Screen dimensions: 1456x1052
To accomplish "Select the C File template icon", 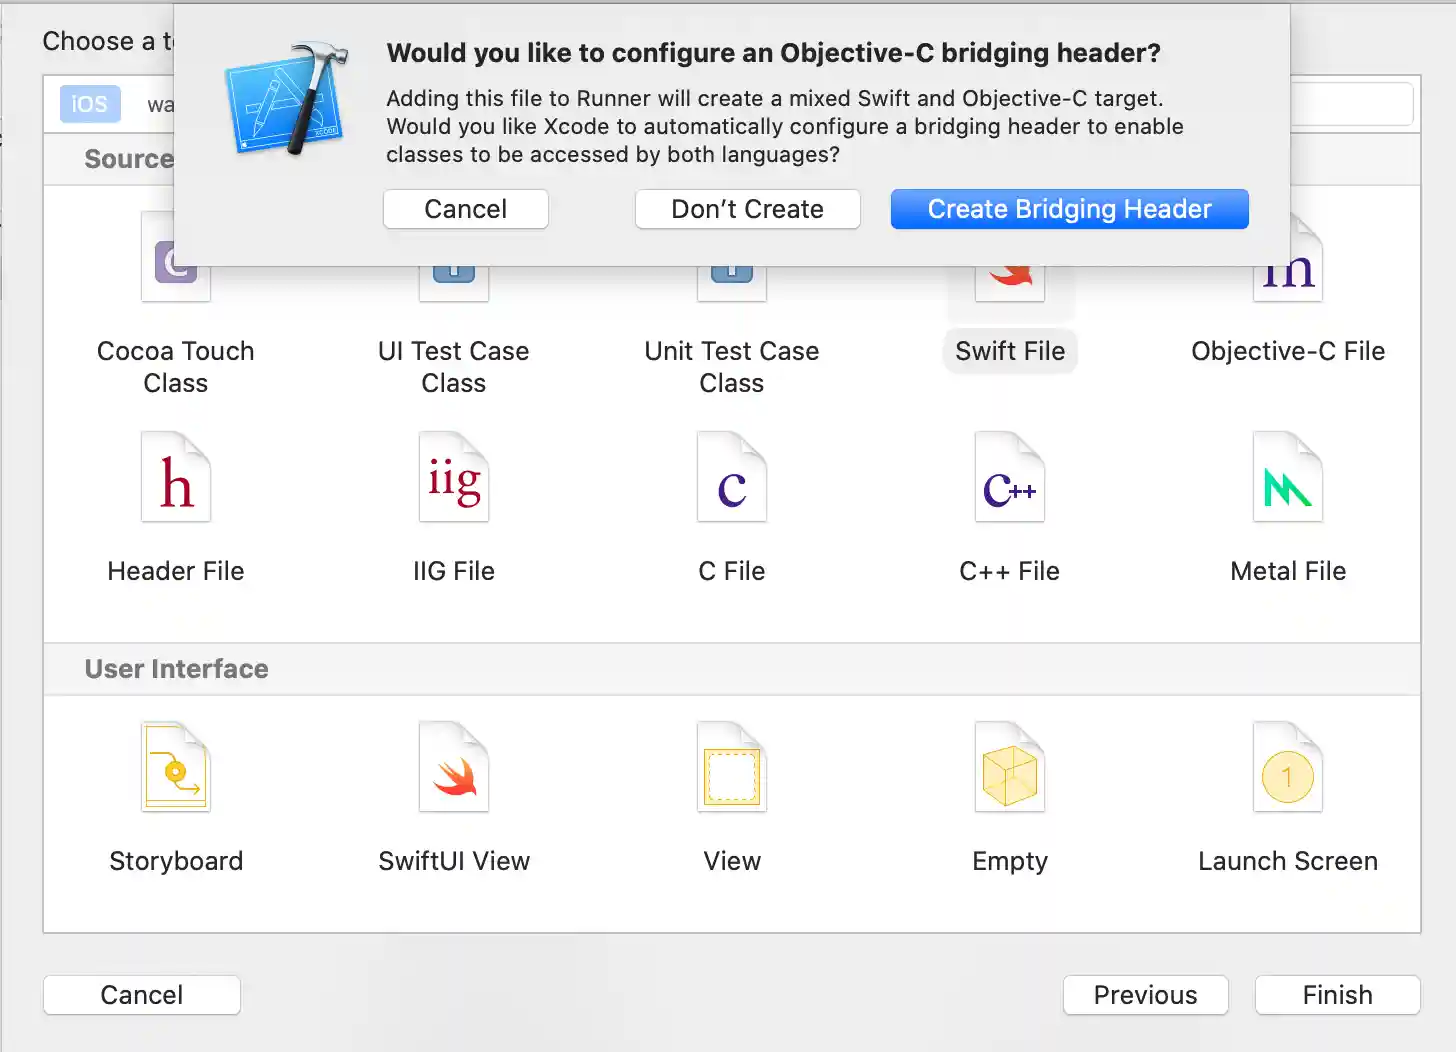I will coord(732,478).
